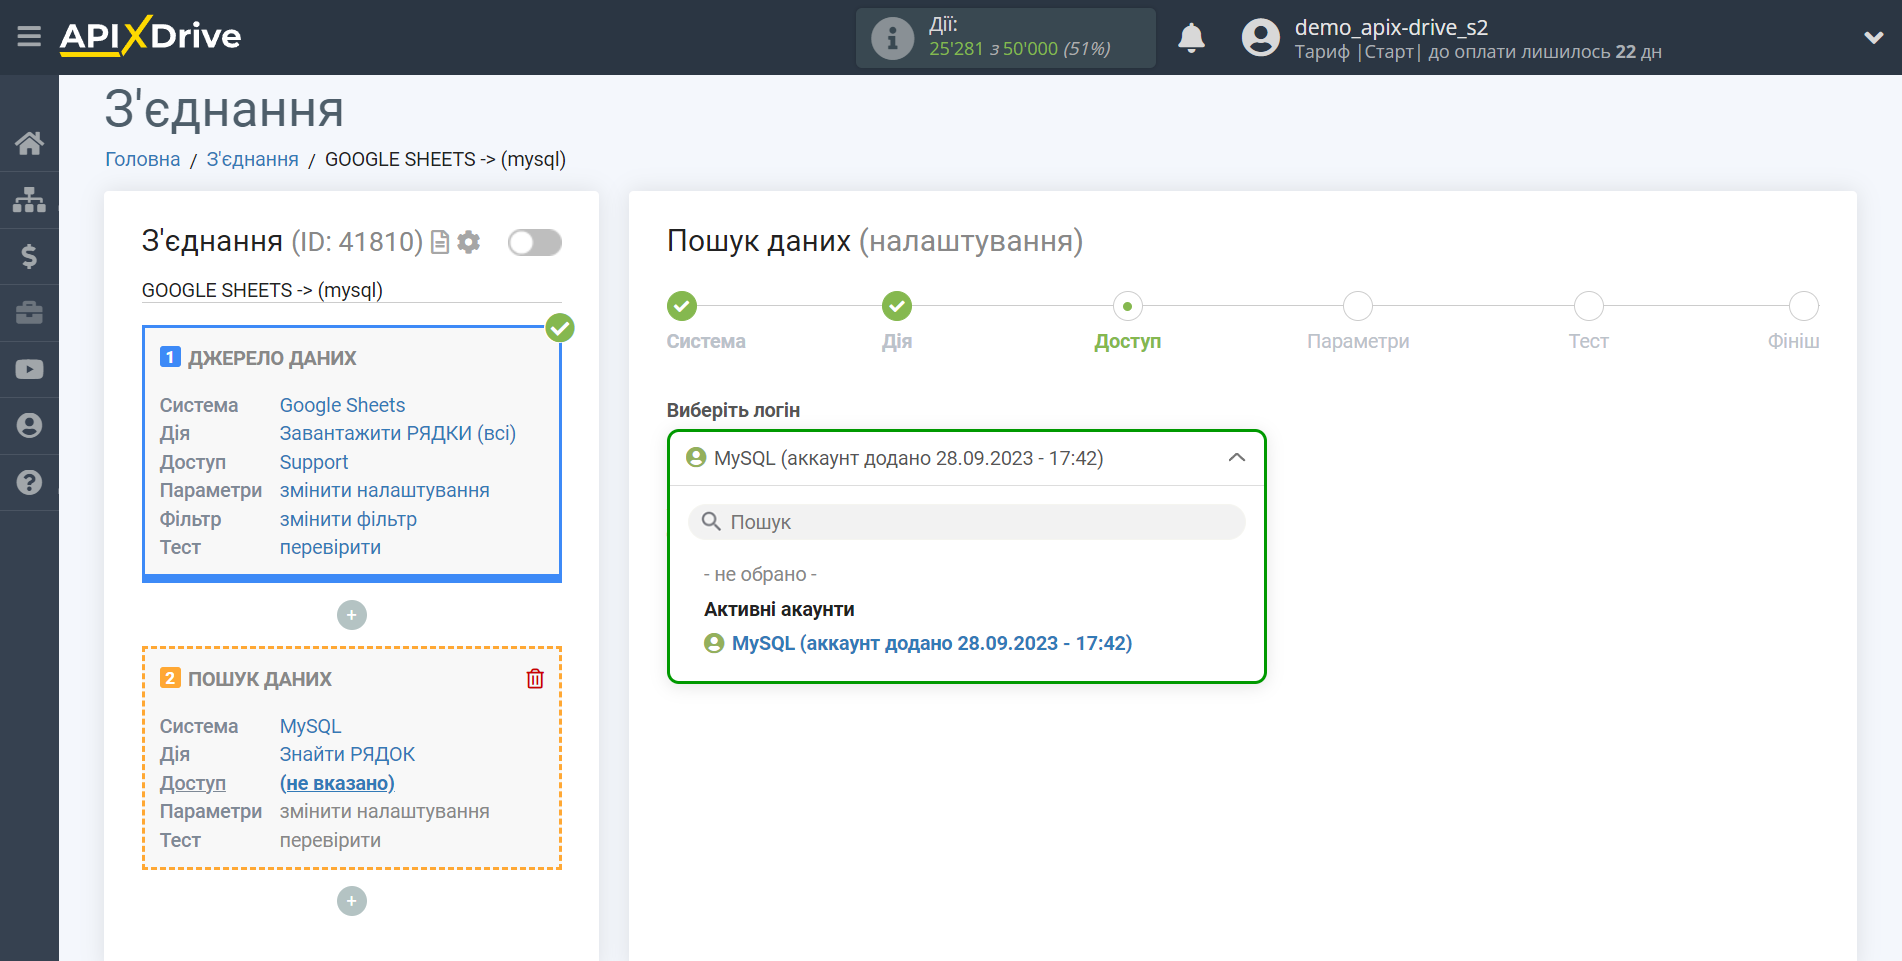The image size is (1902, 961).
Task: Select the - не обрано - option
Action: click(760, 575)
